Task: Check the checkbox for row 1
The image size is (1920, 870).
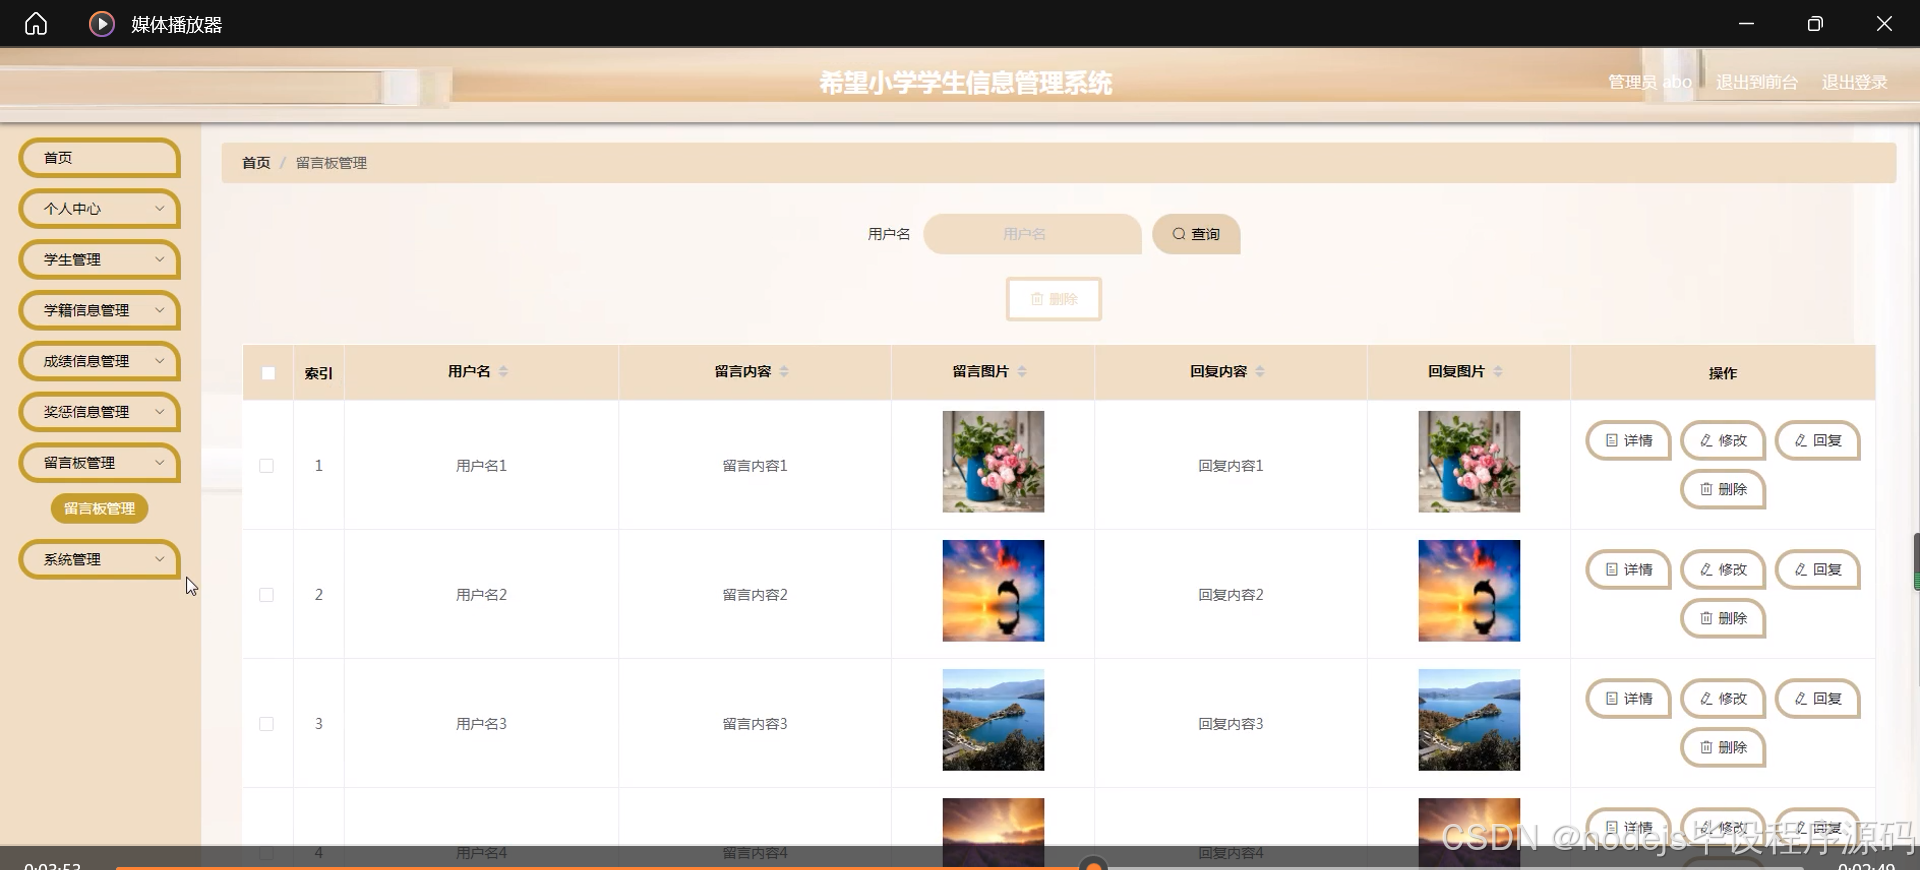Action: pyautogui.click(x=266, y=466)
